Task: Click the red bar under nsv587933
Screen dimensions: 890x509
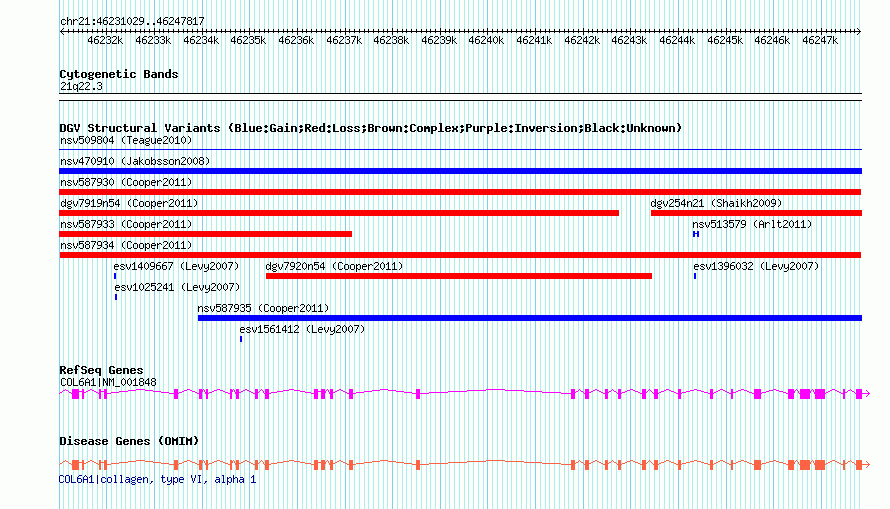Action: tap(205, 234)
